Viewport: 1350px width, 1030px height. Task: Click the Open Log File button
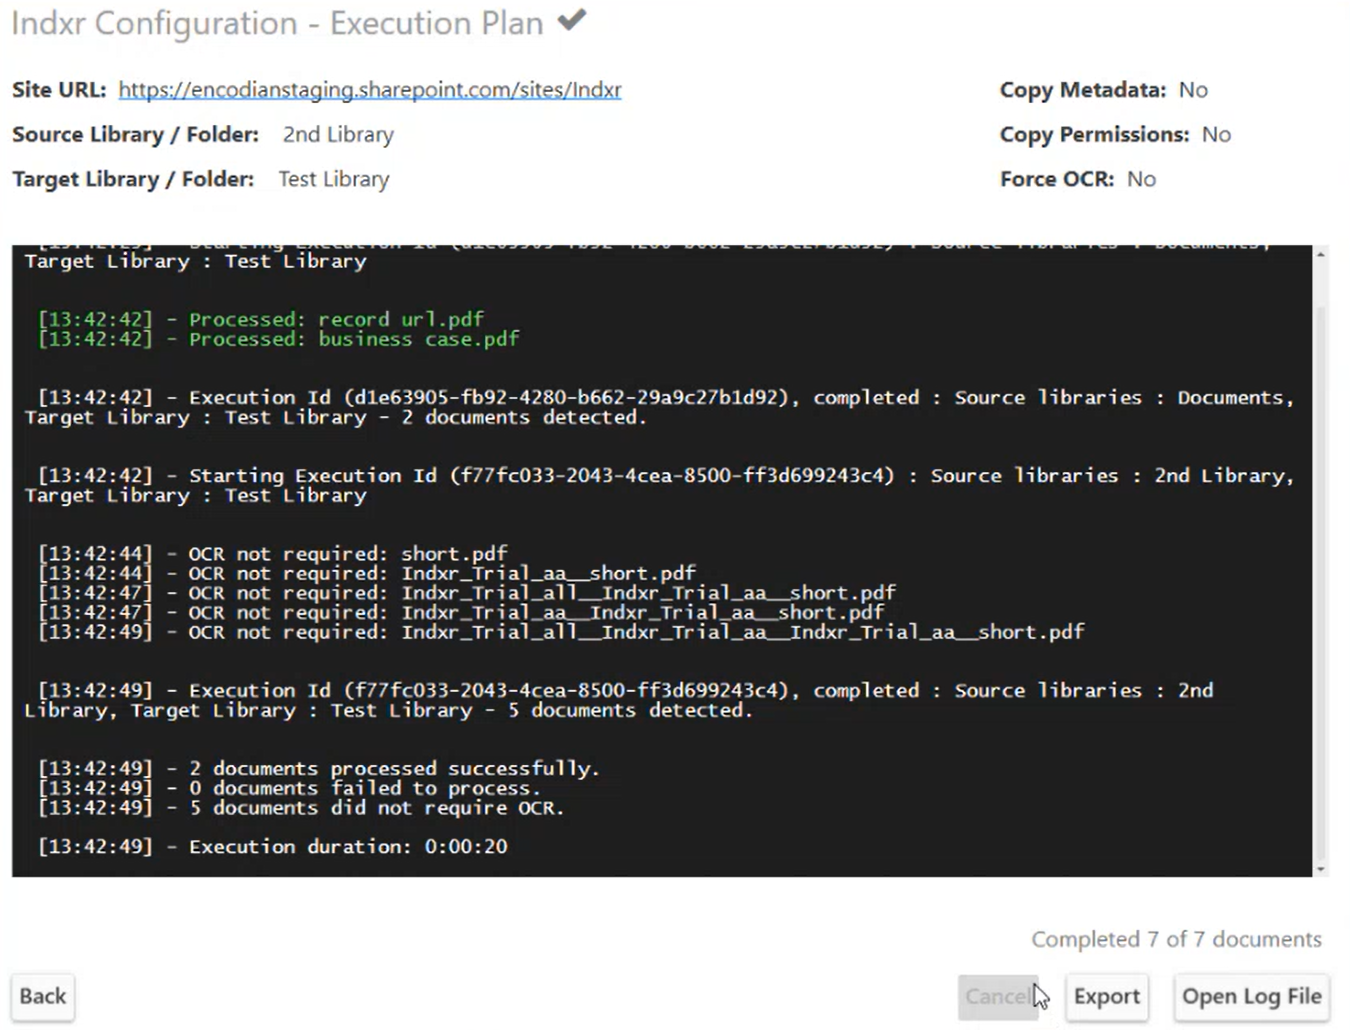(1251, 996)
